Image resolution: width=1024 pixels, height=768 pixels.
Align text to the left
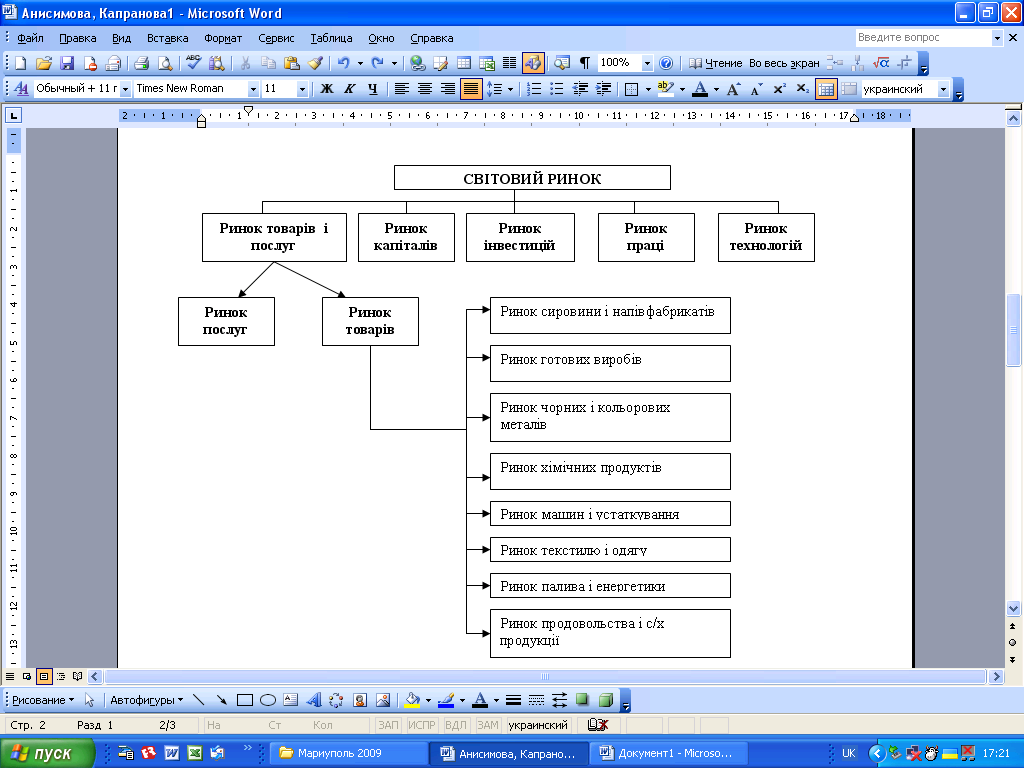pos(402,89)
